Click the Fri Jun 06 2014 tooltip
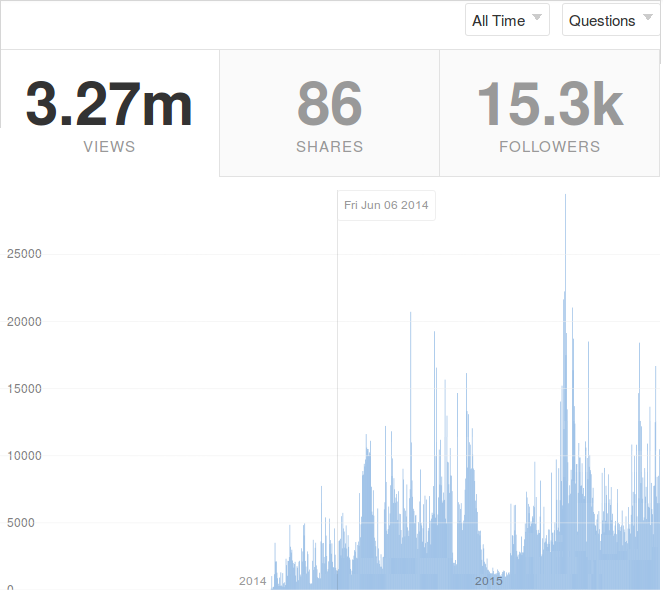This screenshot has height=593, width=663. 386,205
